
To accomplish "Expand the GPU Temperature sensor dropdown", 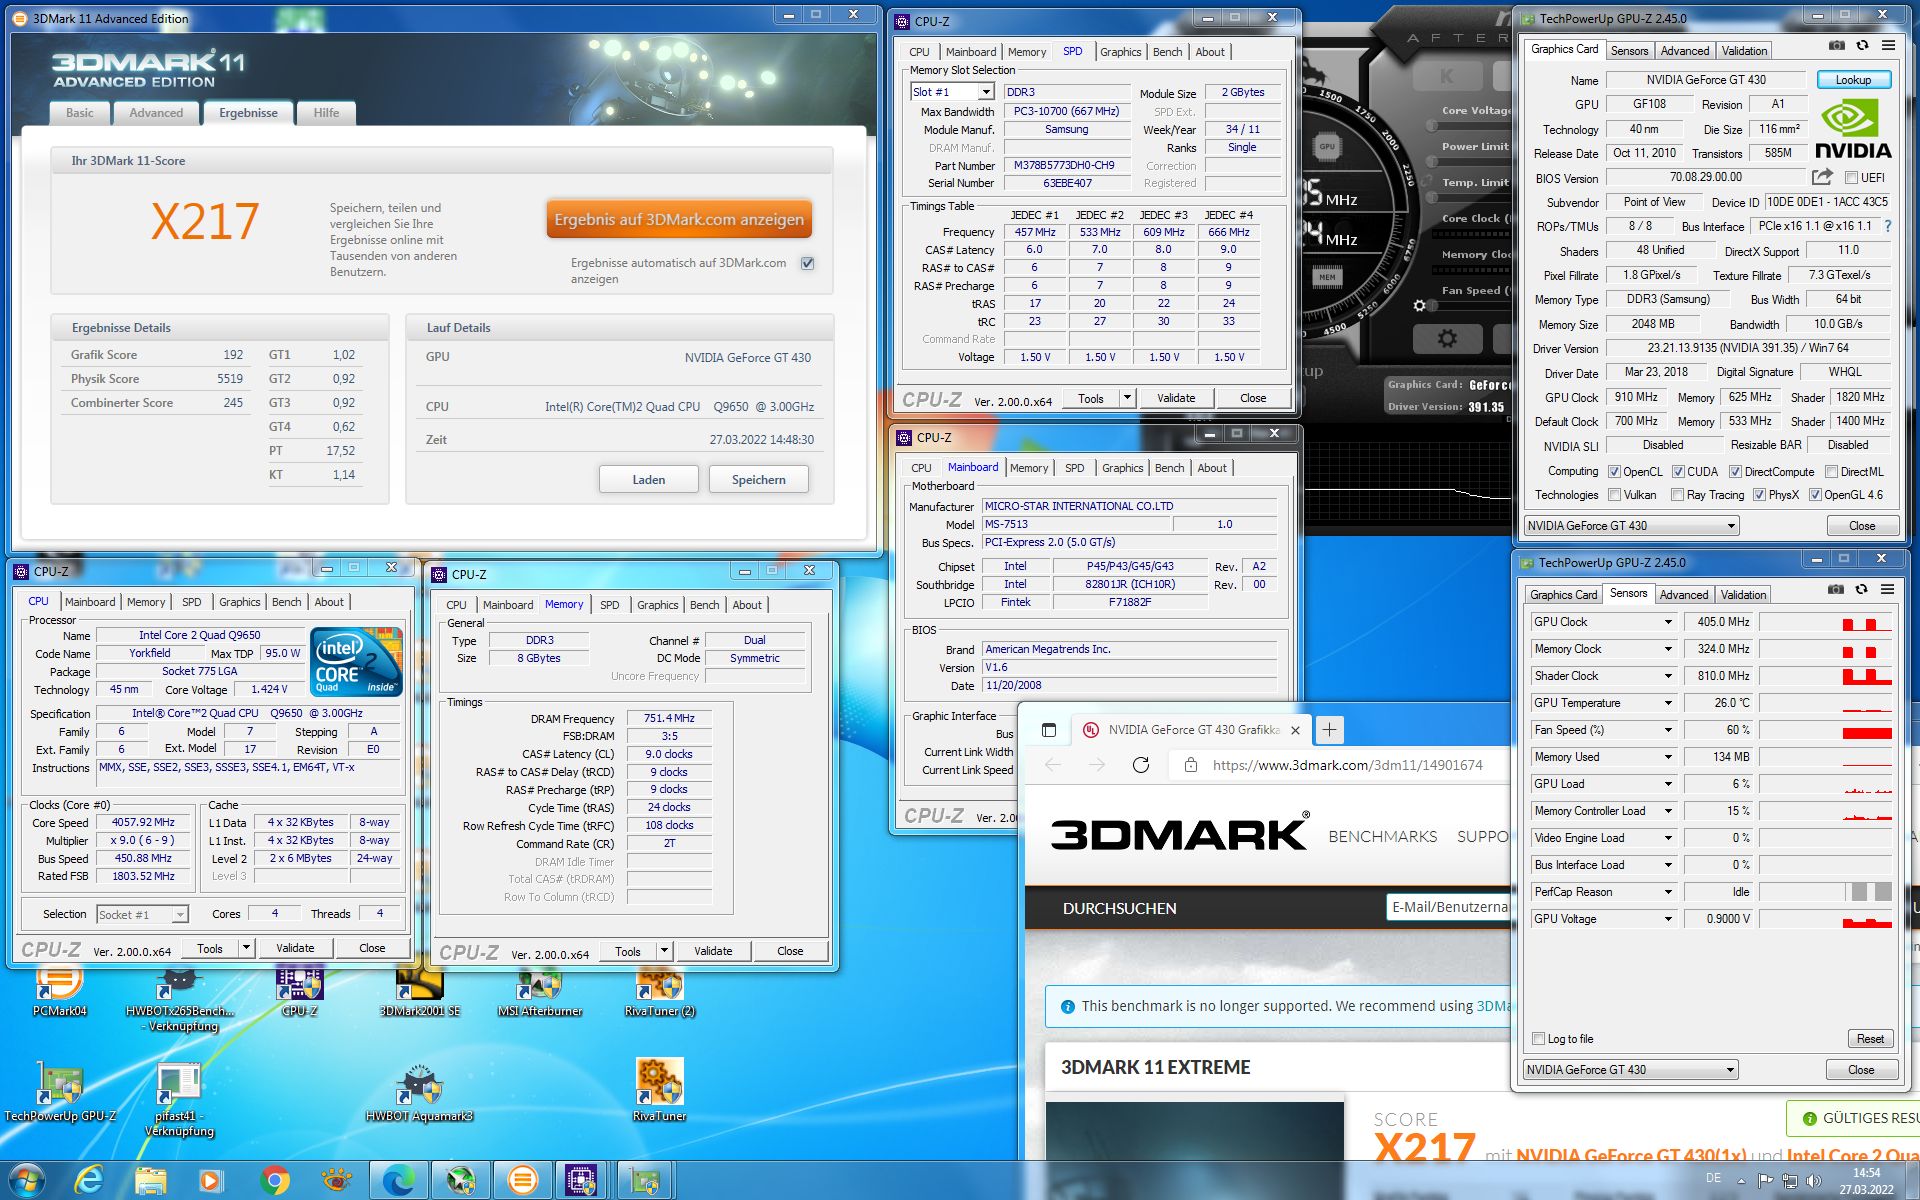I will click(1668, 703).
